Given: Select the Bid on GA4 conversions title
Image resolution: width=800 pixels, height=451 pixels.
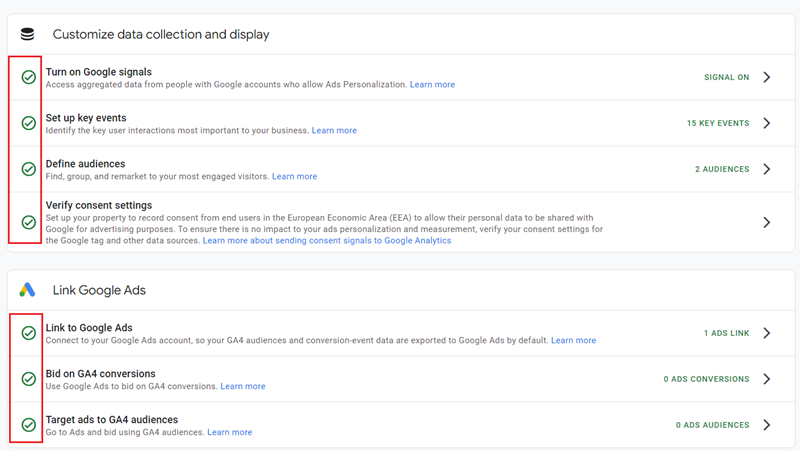Looking at the screenshot, I should (101, 373).
